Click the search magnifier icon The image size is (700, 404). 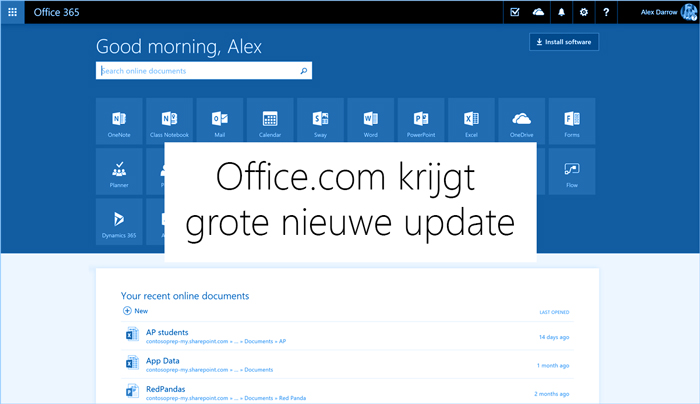click(304, 71)
